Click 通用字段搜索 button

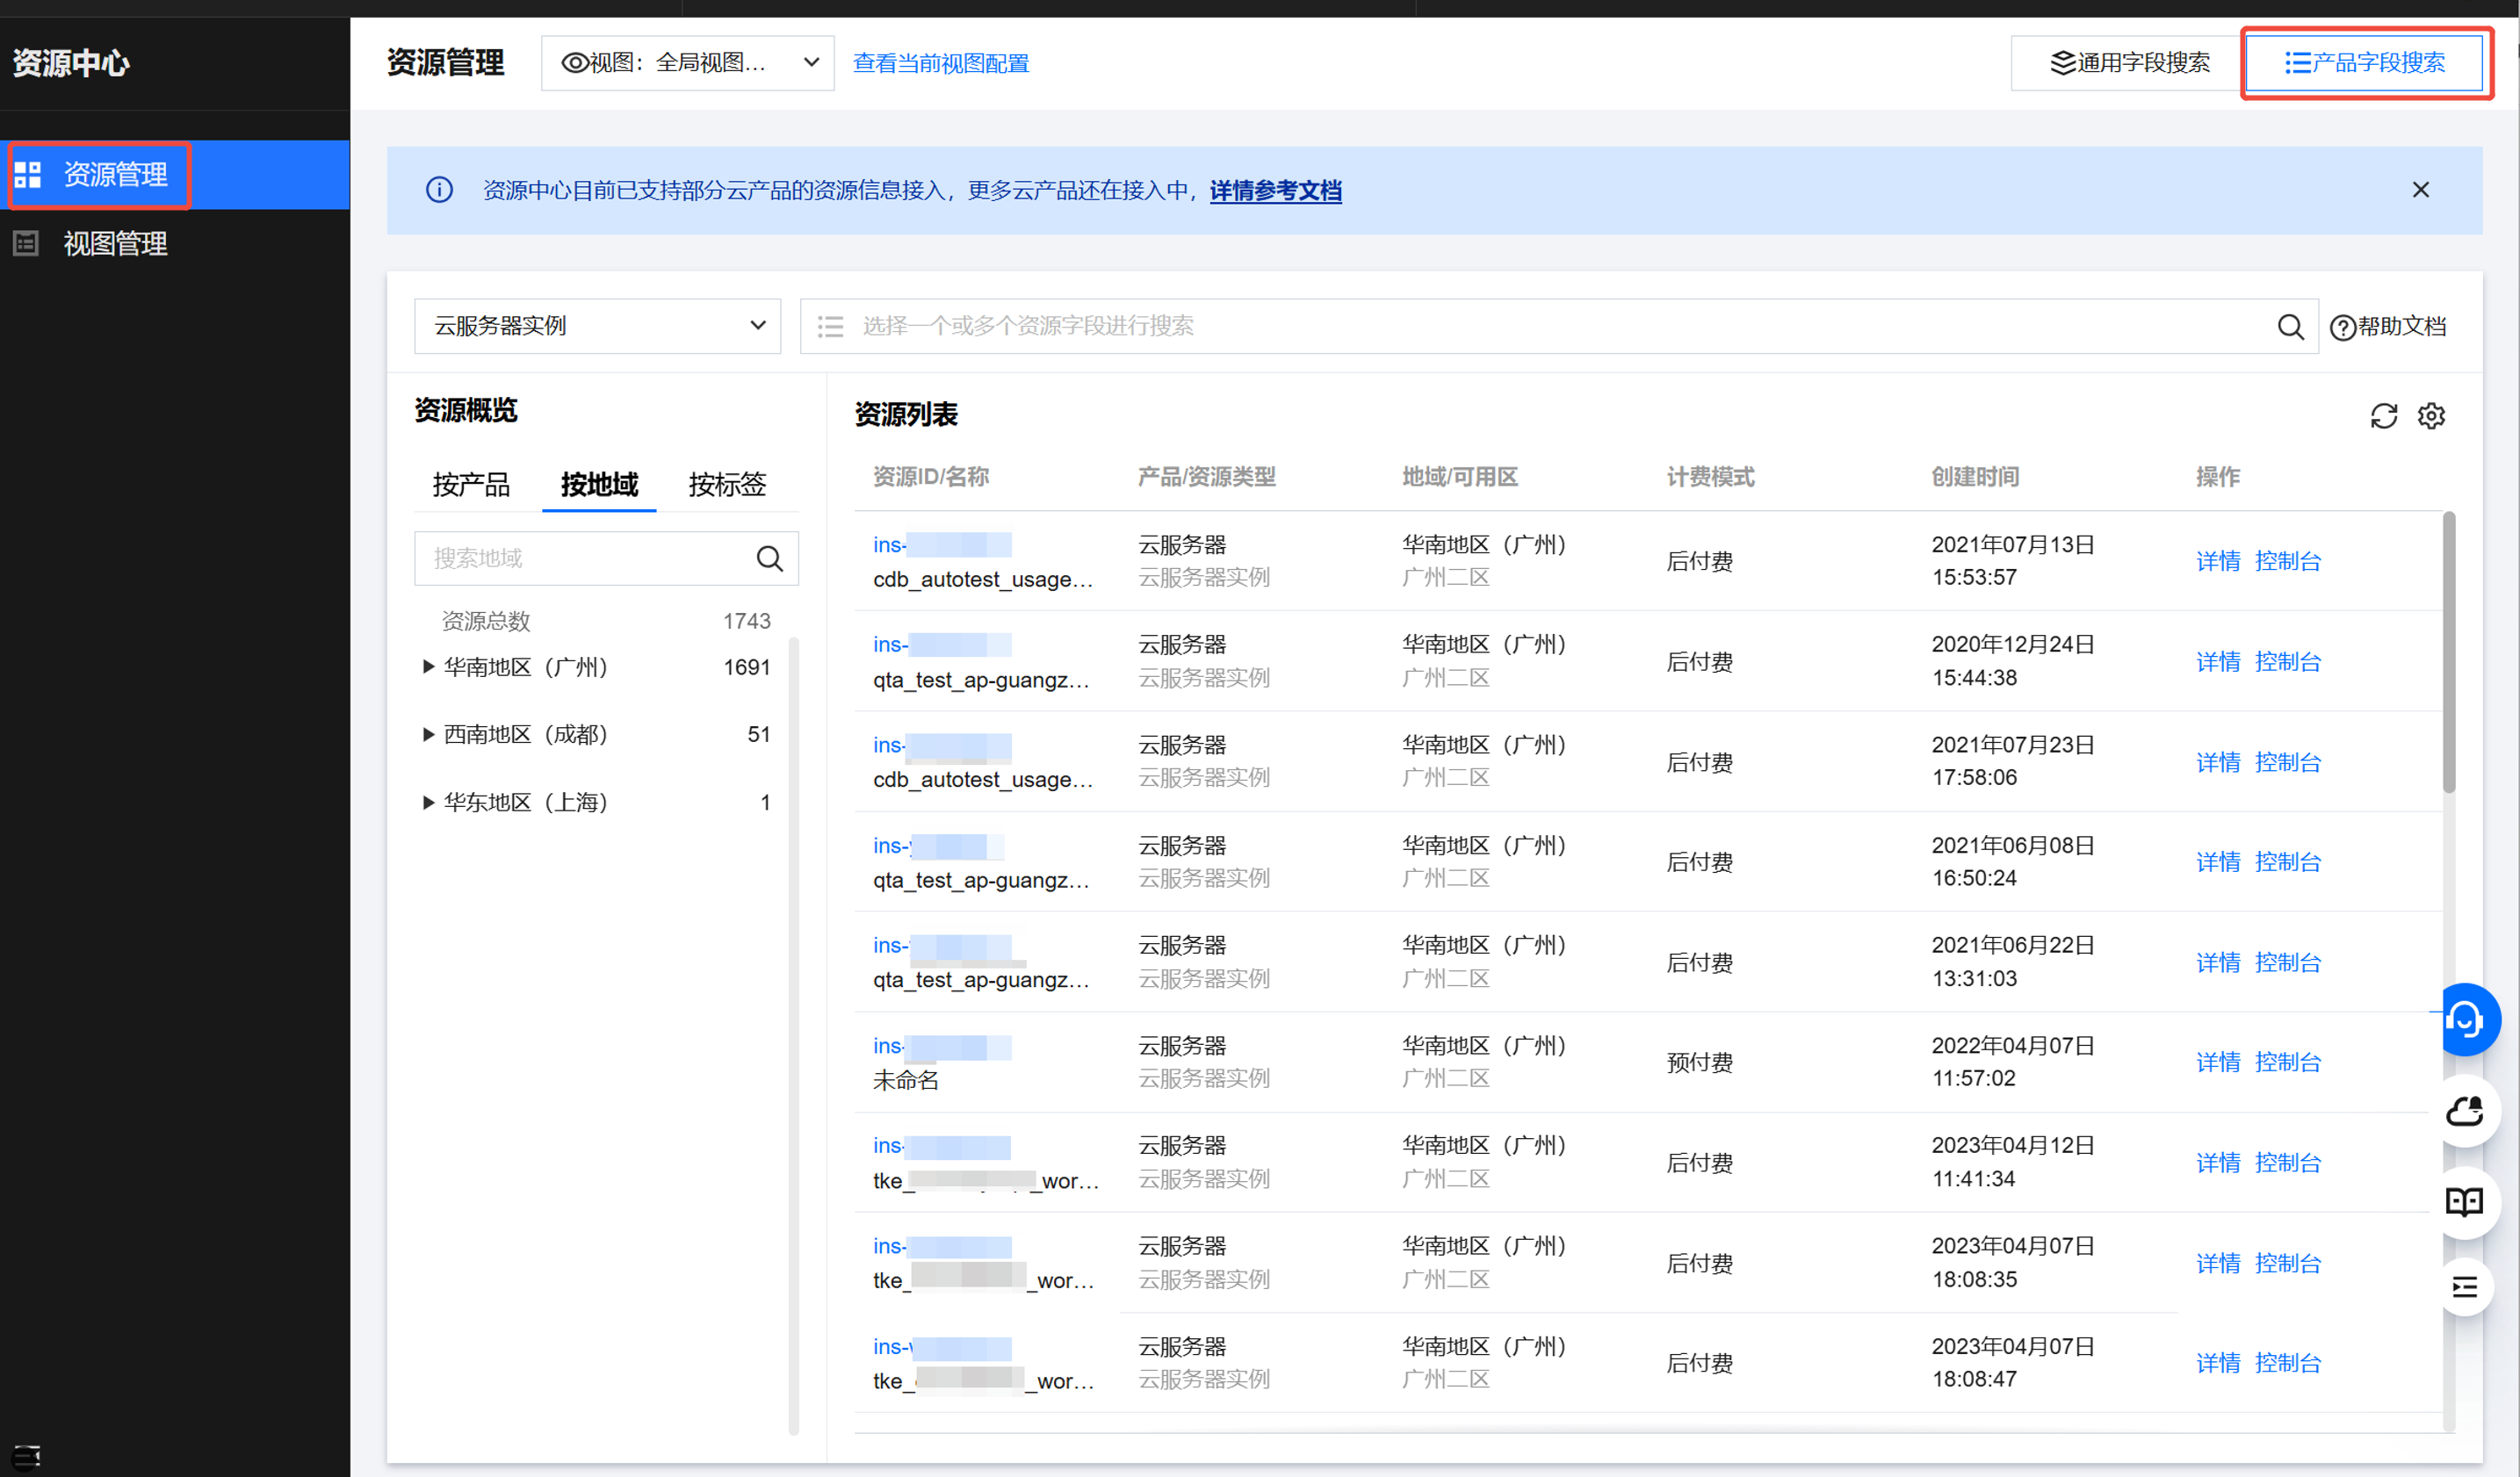coord(2129,63)
